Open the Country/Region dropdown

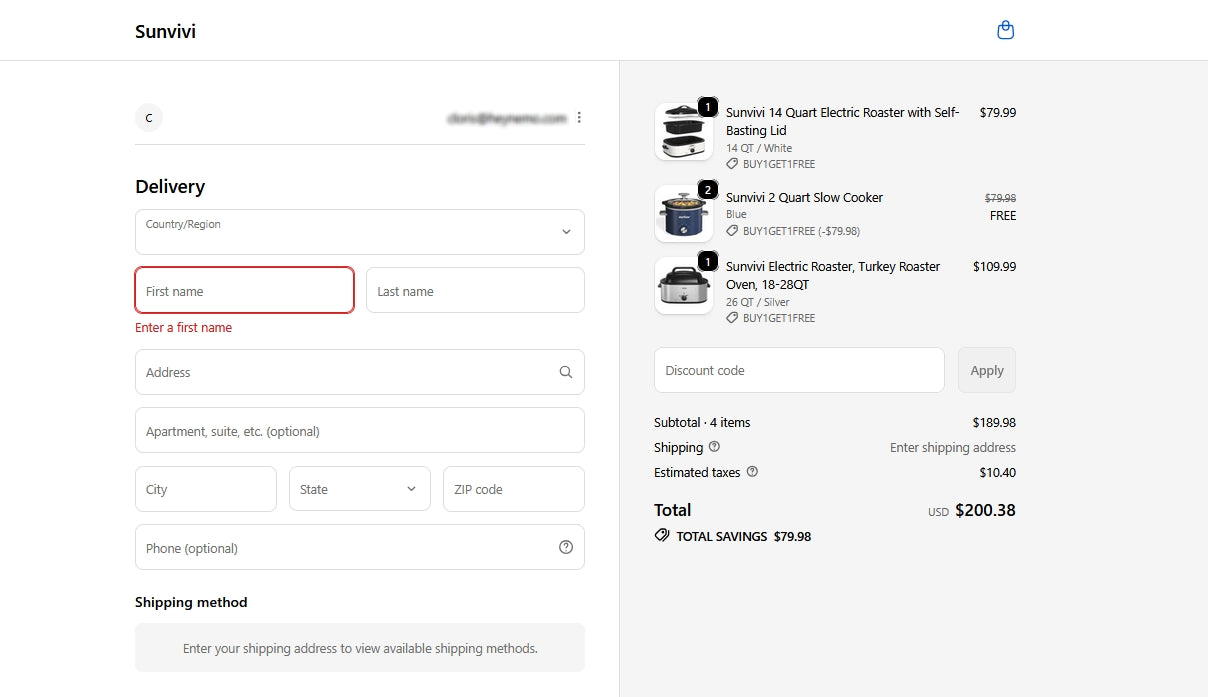(360, 232)
